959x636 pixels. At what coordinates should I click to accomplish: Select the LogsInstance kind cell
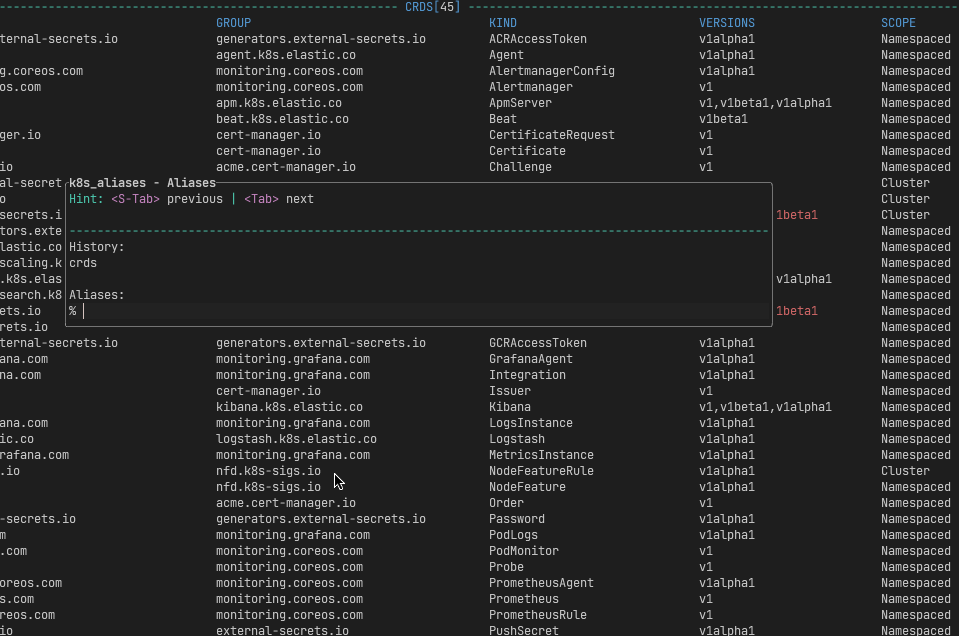click(531, 423)
